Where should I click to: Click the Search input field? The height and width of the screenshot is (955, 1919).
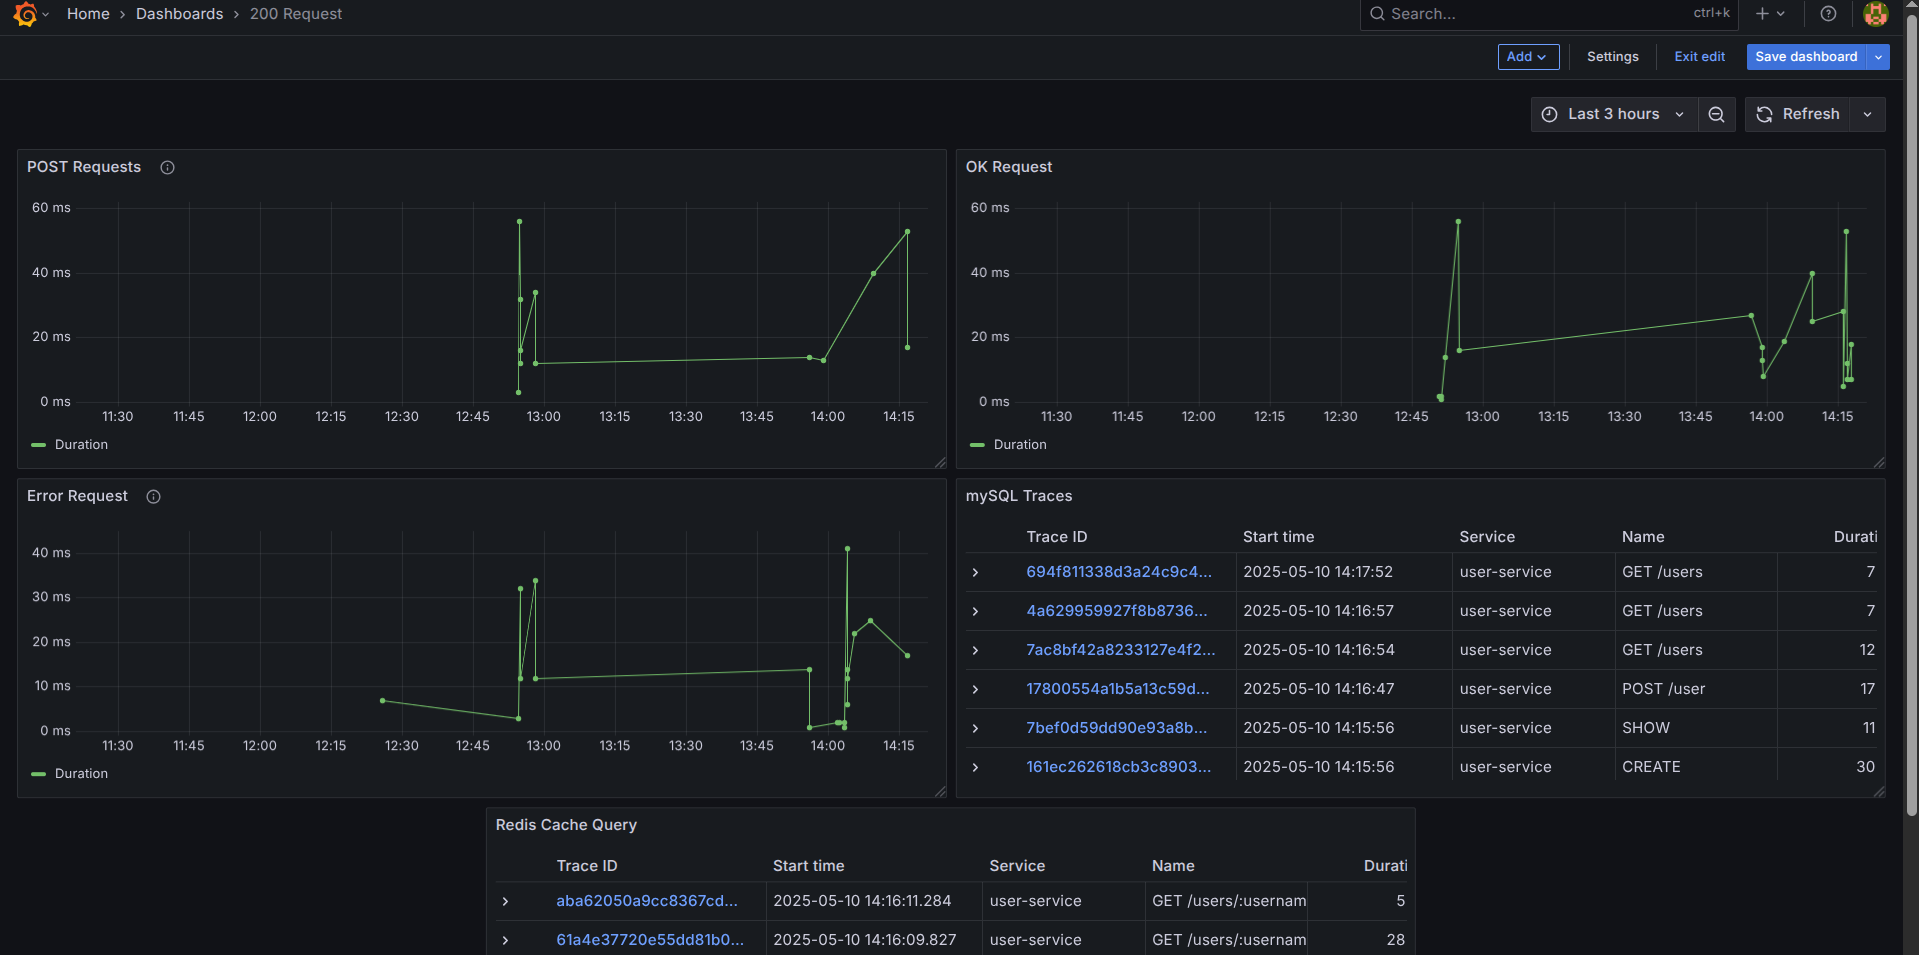click(x=1549, y=14)
